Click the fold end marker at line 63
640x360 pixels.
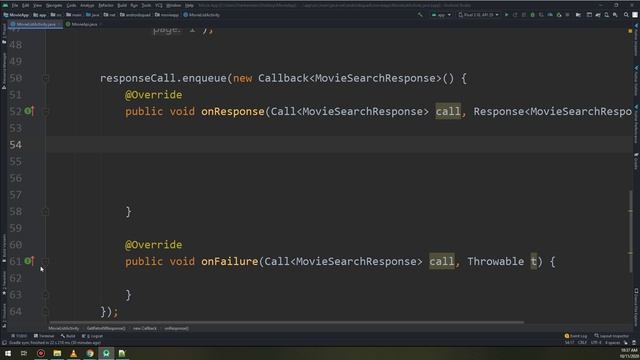click(46, 295)
